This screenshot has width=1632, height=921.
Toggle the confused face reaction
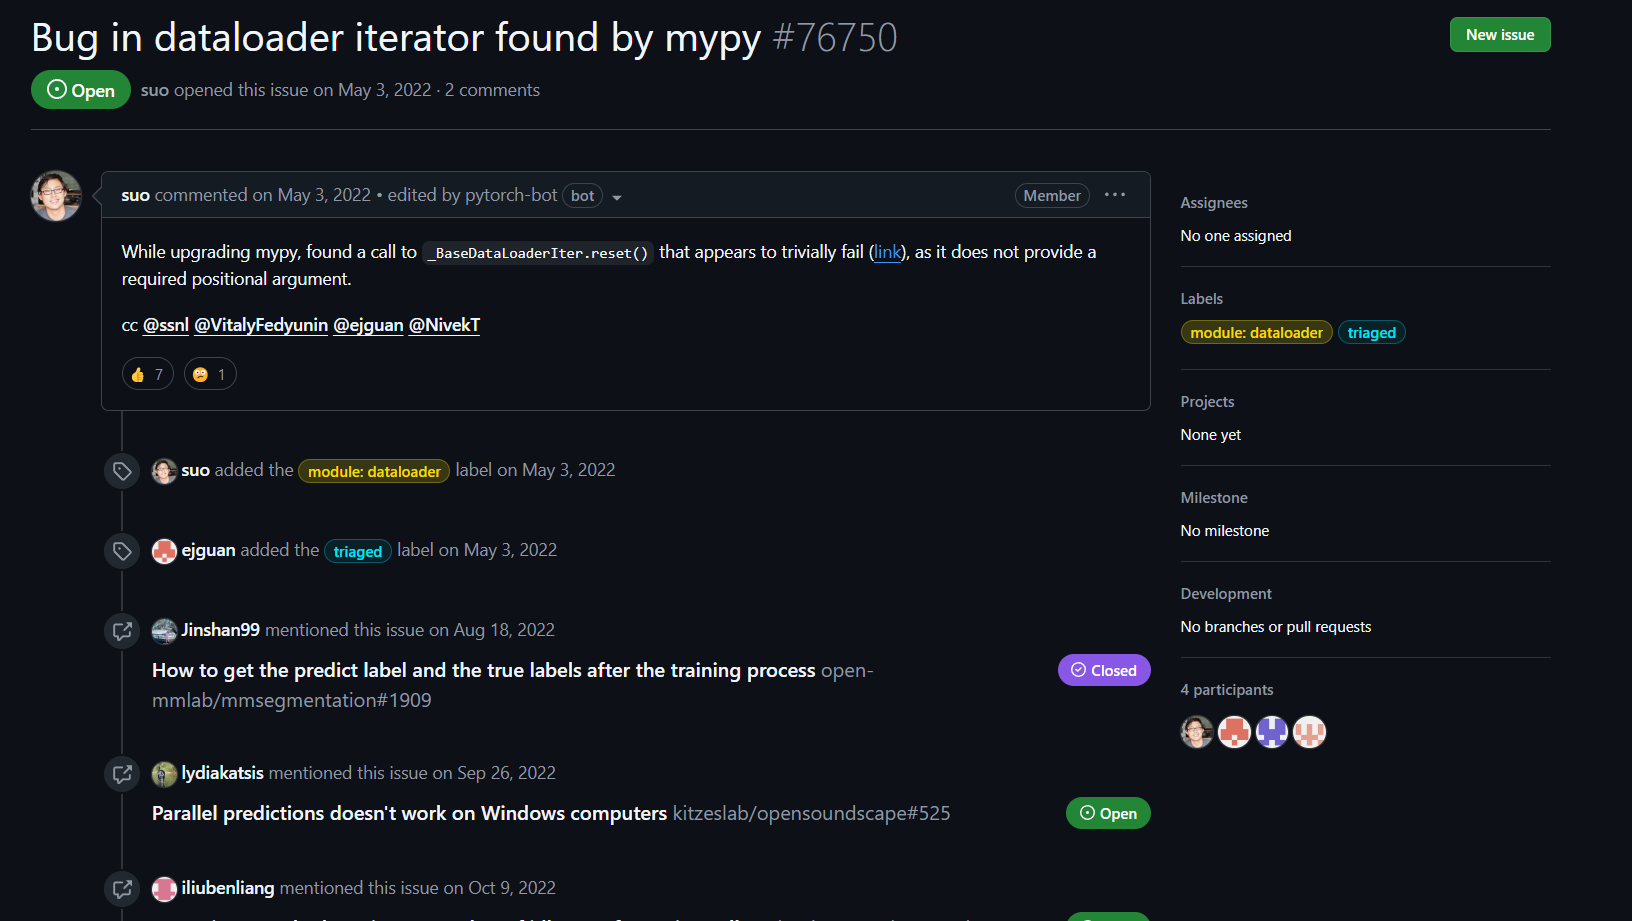coord(210,374)
